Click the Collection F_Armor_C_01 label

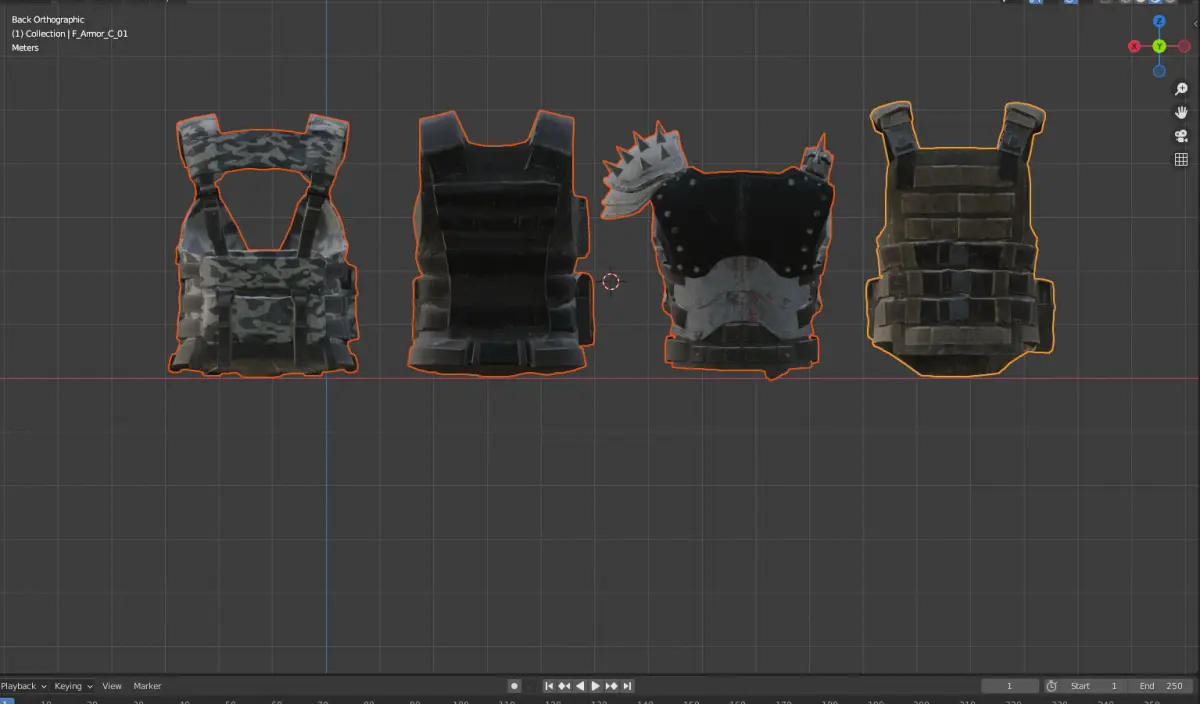pos(70,34)
